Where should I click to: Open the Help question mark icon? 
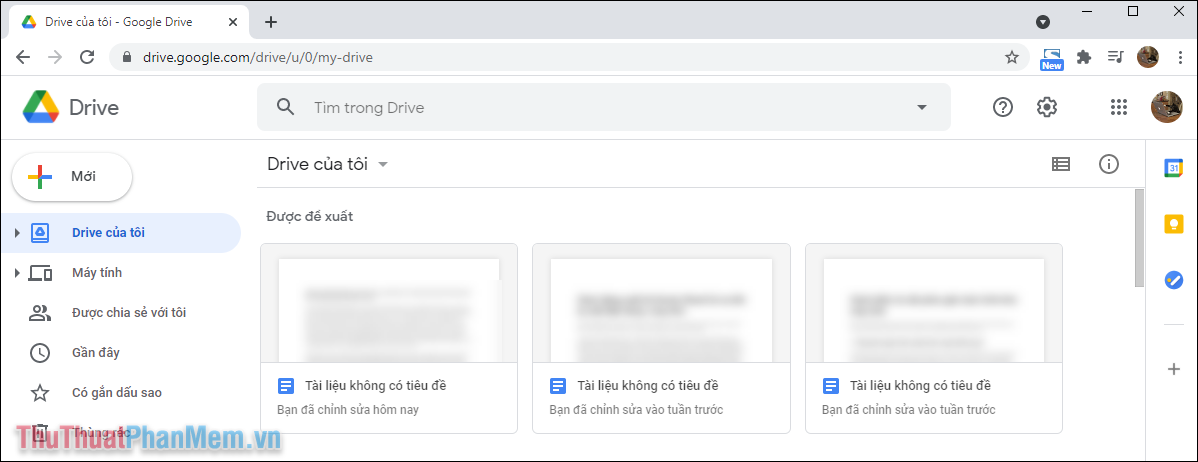[x=1002, y=107]
